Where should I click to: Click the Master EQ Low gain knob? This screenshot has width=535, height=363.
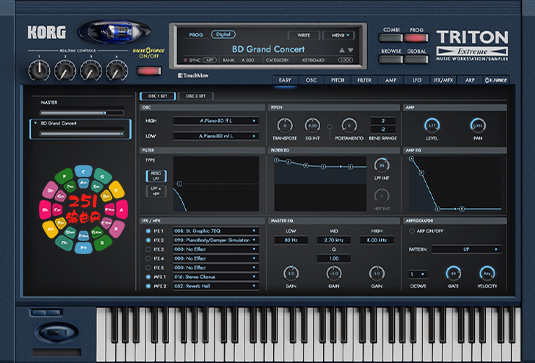pyautogui.click(x=291, y=274)
